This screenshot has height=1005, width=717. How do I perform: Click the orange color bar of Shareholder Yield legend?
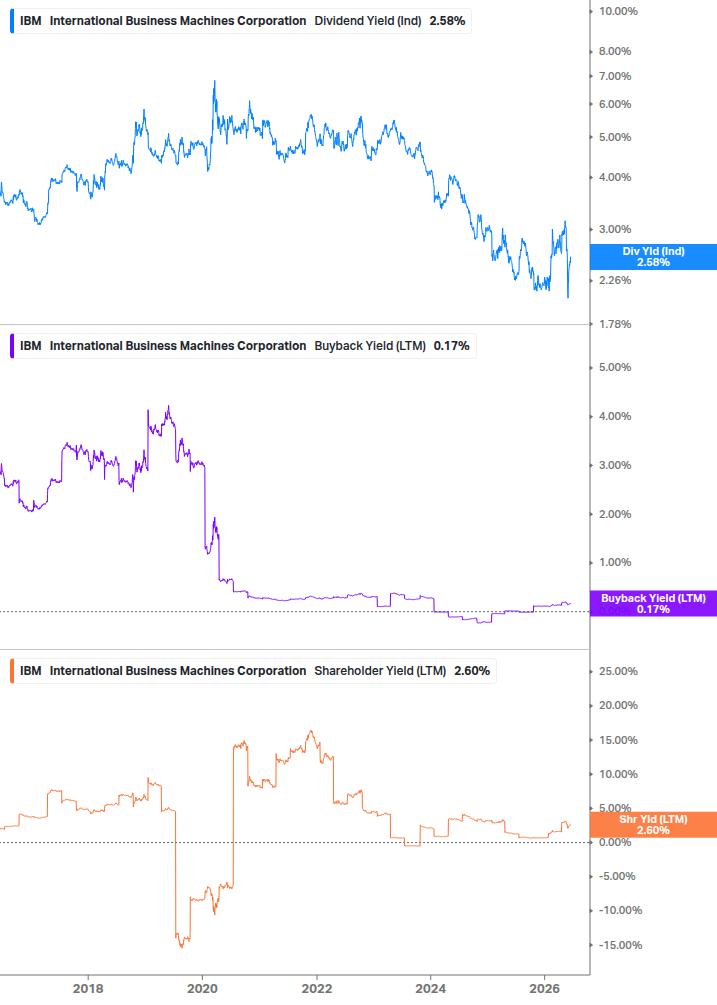[x=12, y=671]
